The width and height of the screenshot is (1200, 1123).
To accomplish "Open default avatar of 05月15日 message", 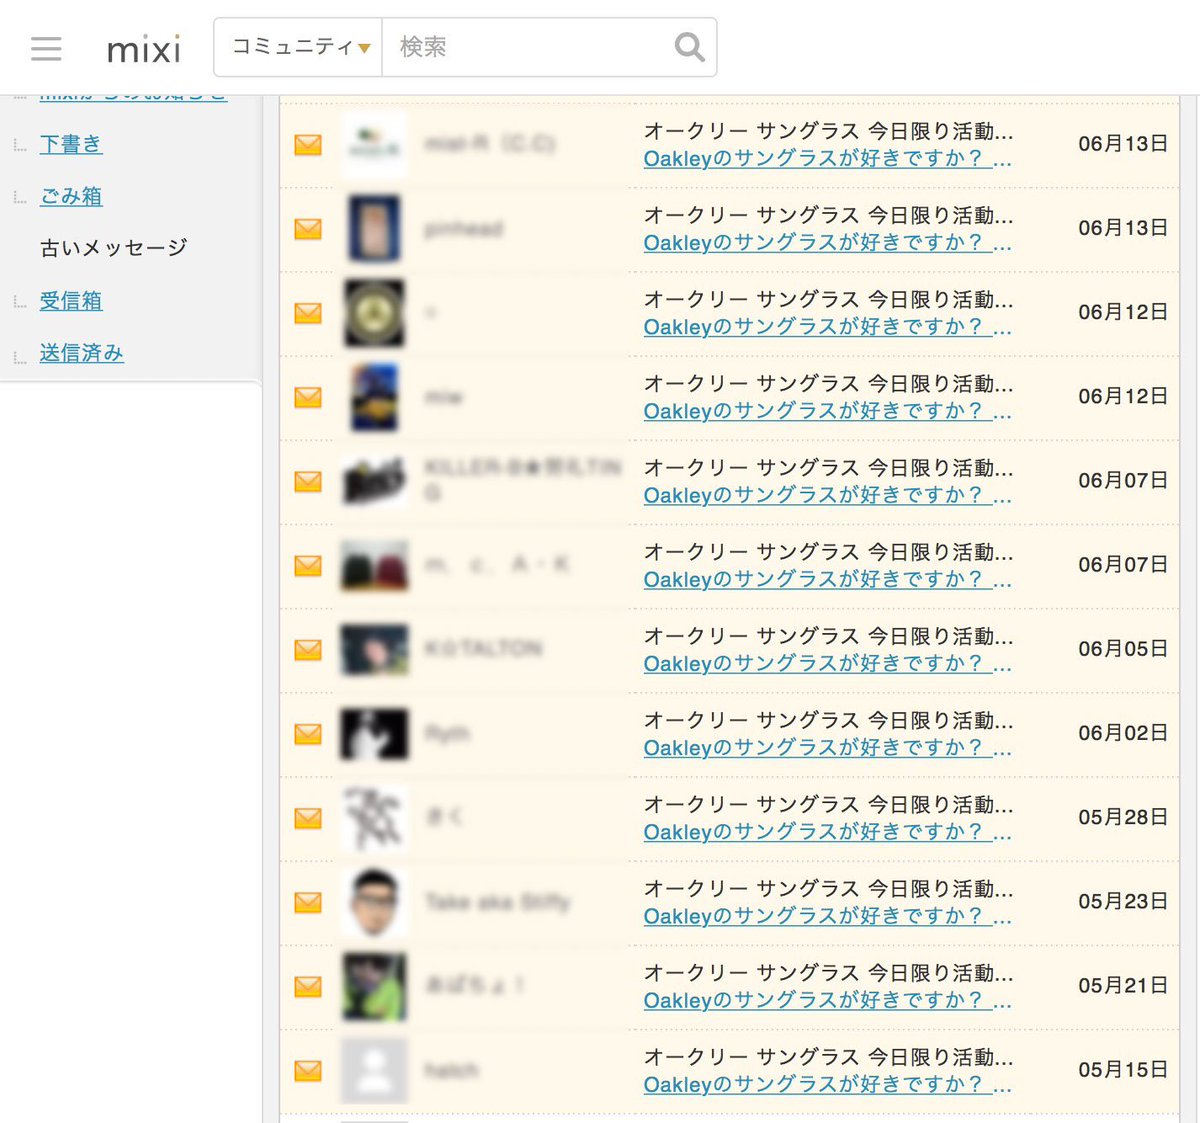I will [x=374, y=1071].
